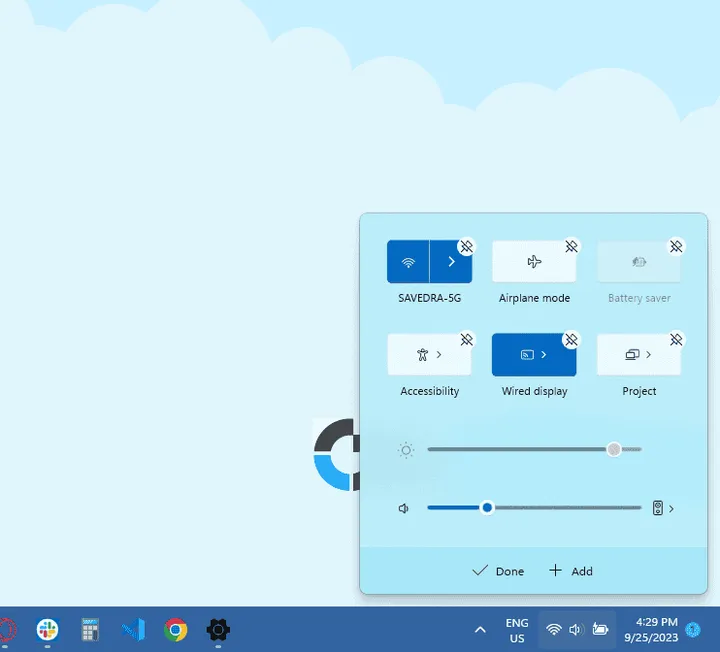Viewport: 720px width, 652px height.
Task: Toggle Wi-Fi on the SAVEDRA-5G tile
Action: pos(408,262)
